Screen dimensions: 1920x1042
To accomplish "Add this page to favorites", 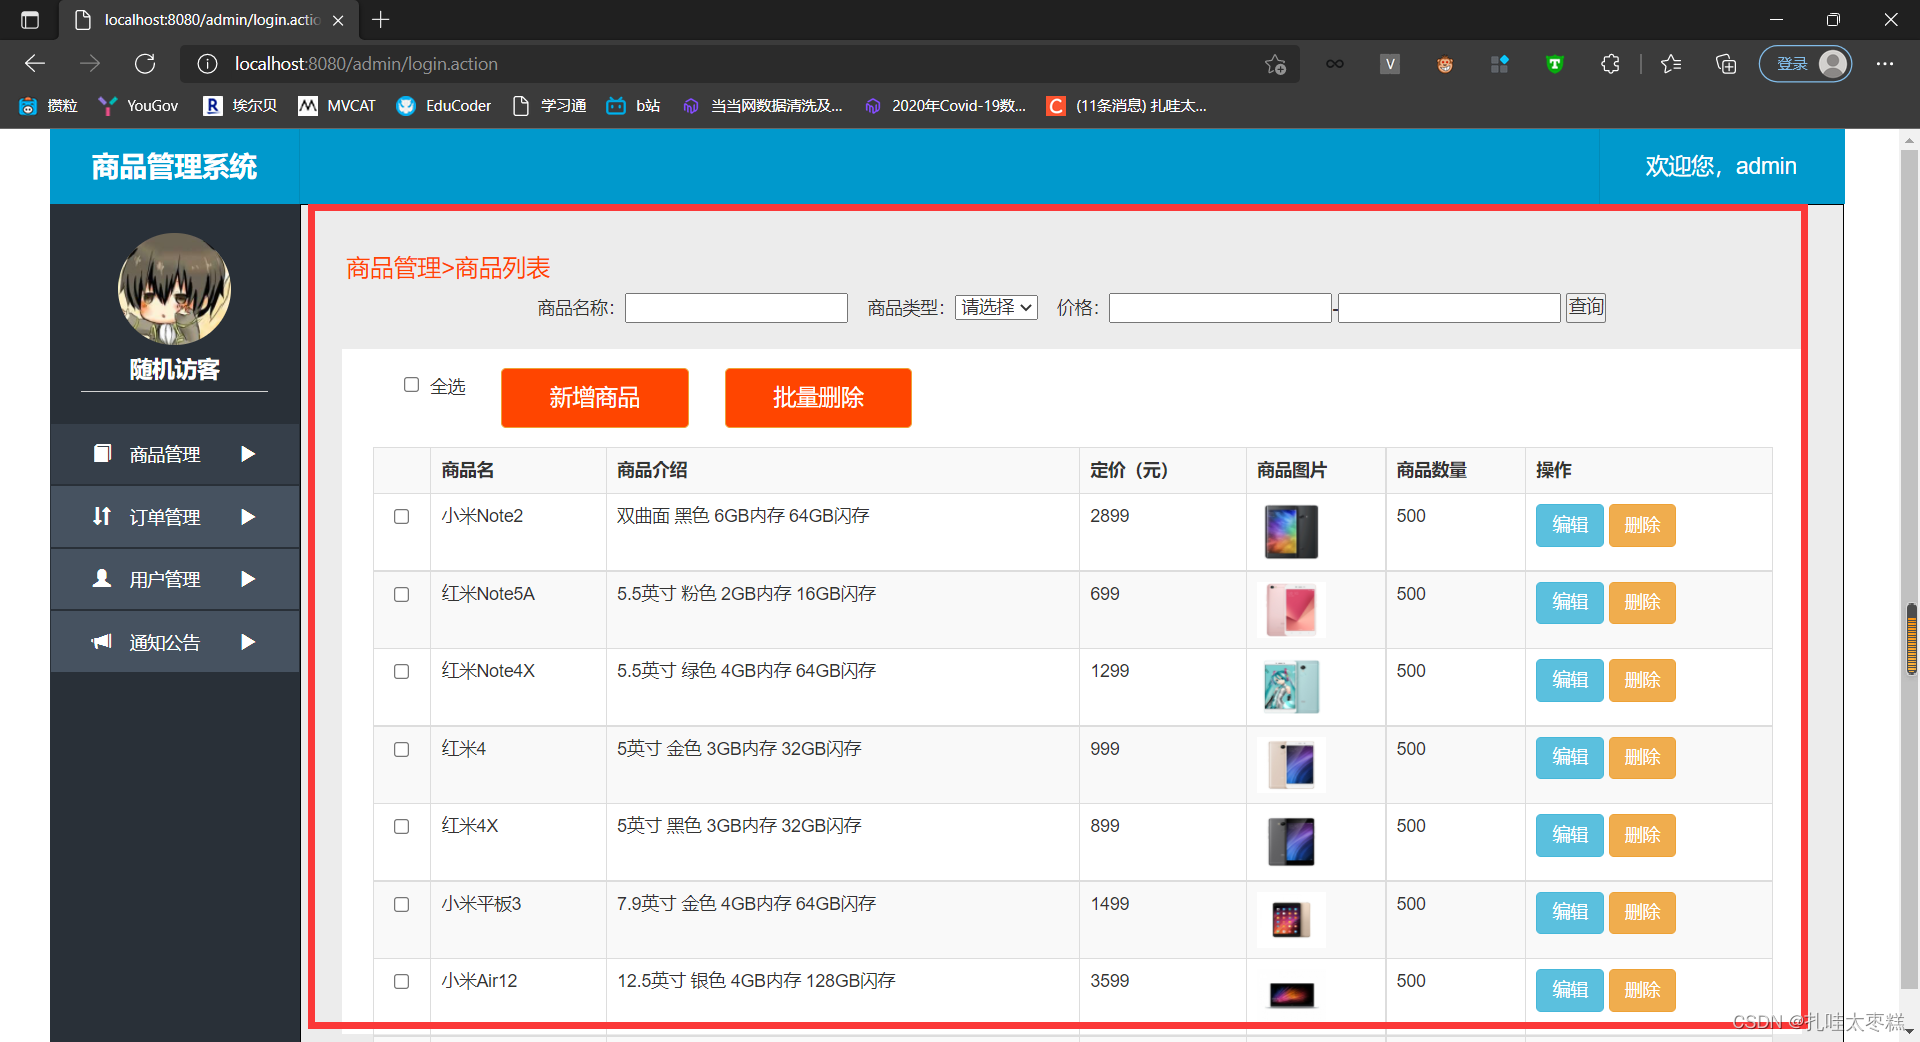I will (x=1275, y=64).
